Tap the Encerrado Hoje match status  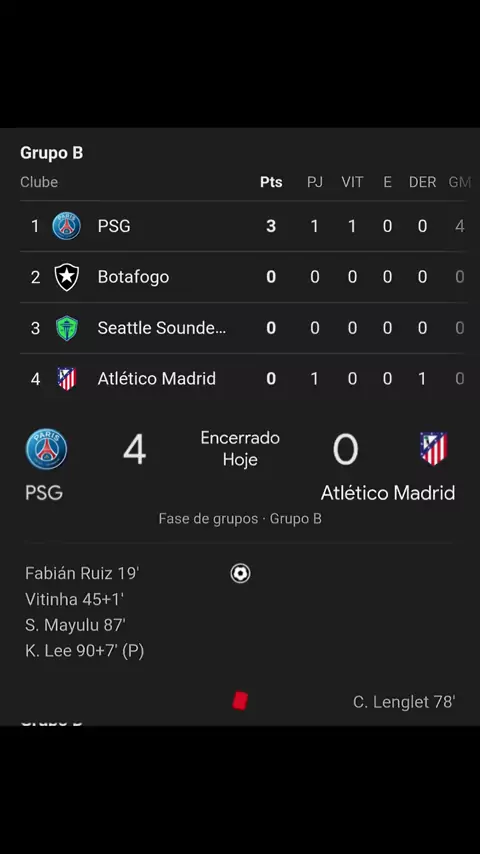pyautogui.click(x=240, y=449)
